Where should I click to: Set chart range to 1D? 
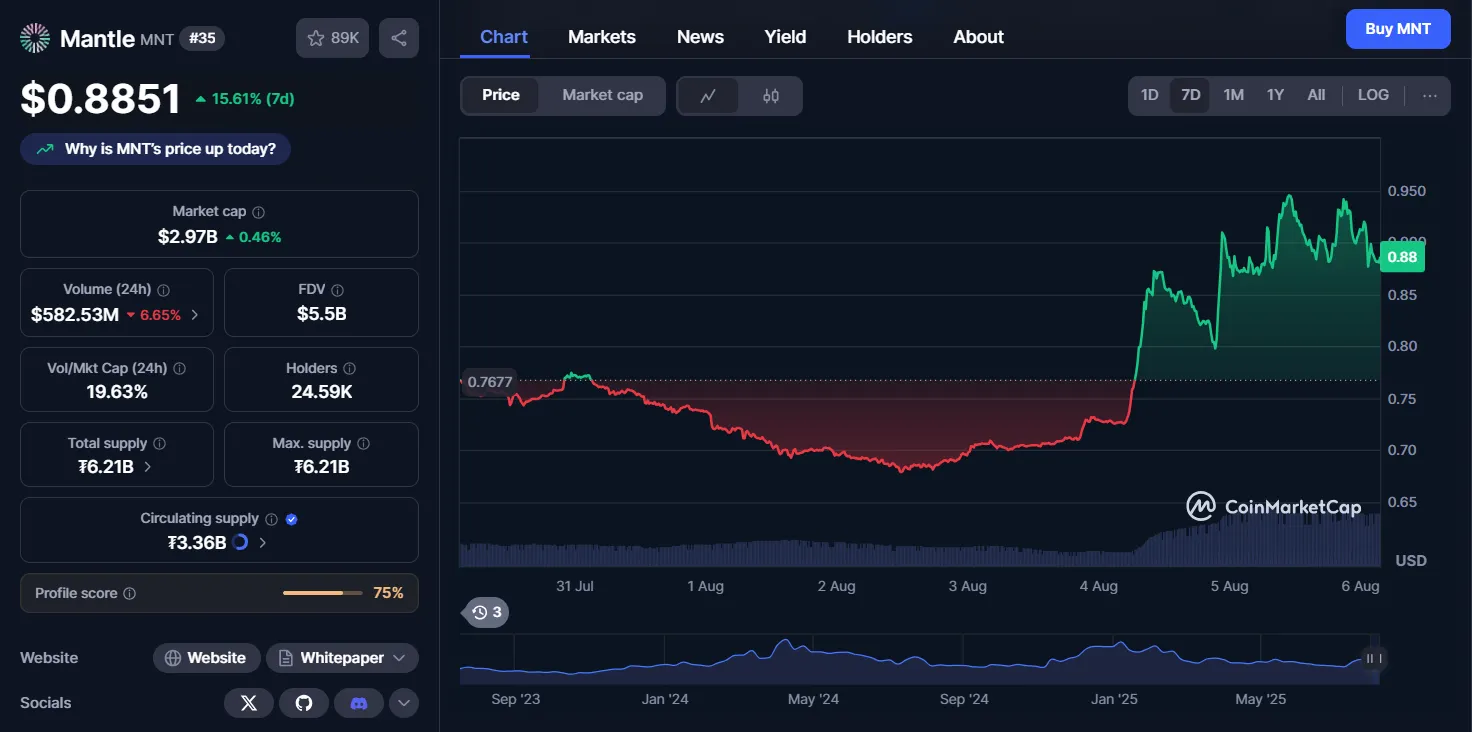click(x=1150, y=95)
